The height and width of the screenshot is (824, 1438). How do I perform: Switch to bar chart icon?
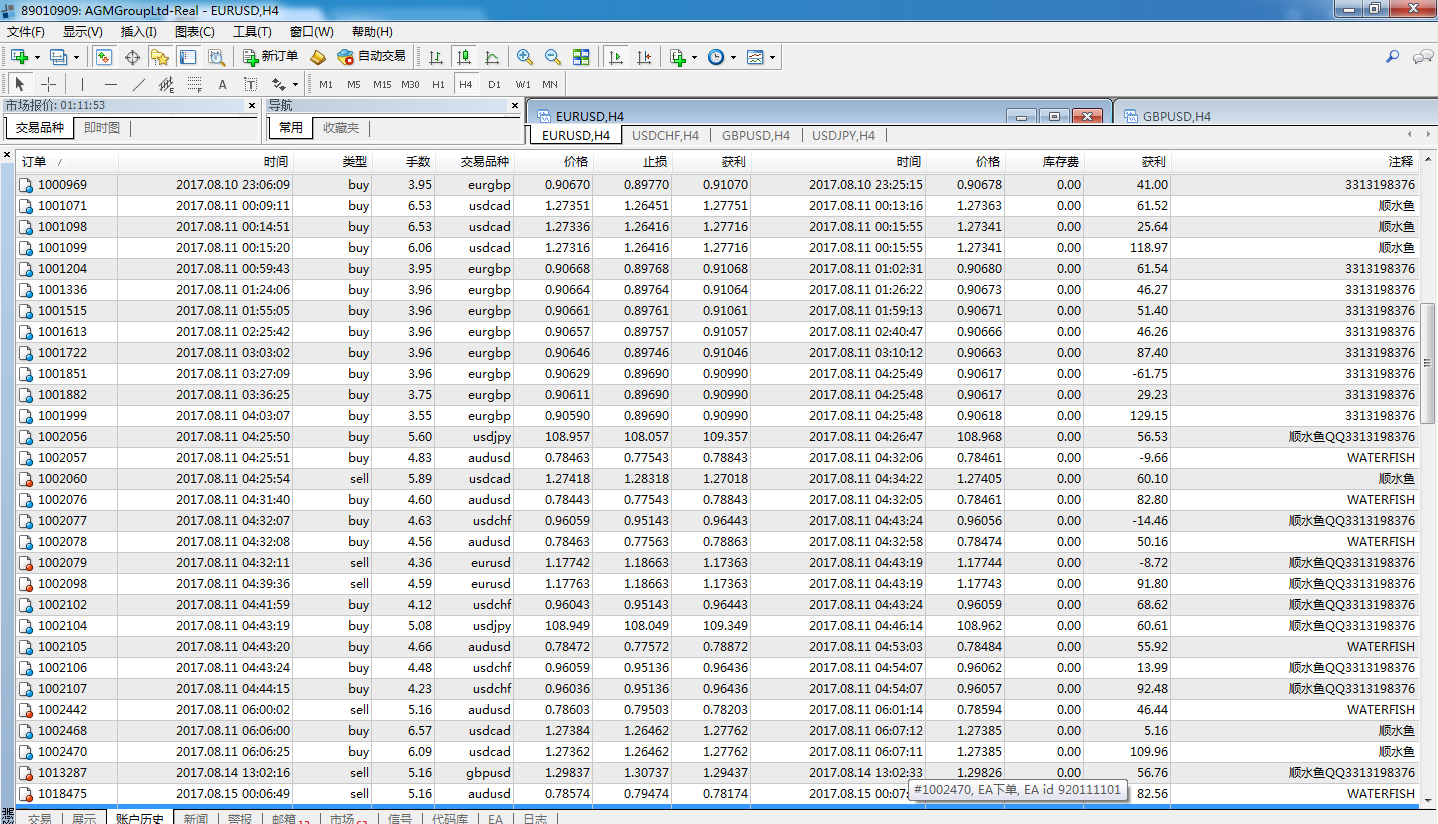pos(436,57)
